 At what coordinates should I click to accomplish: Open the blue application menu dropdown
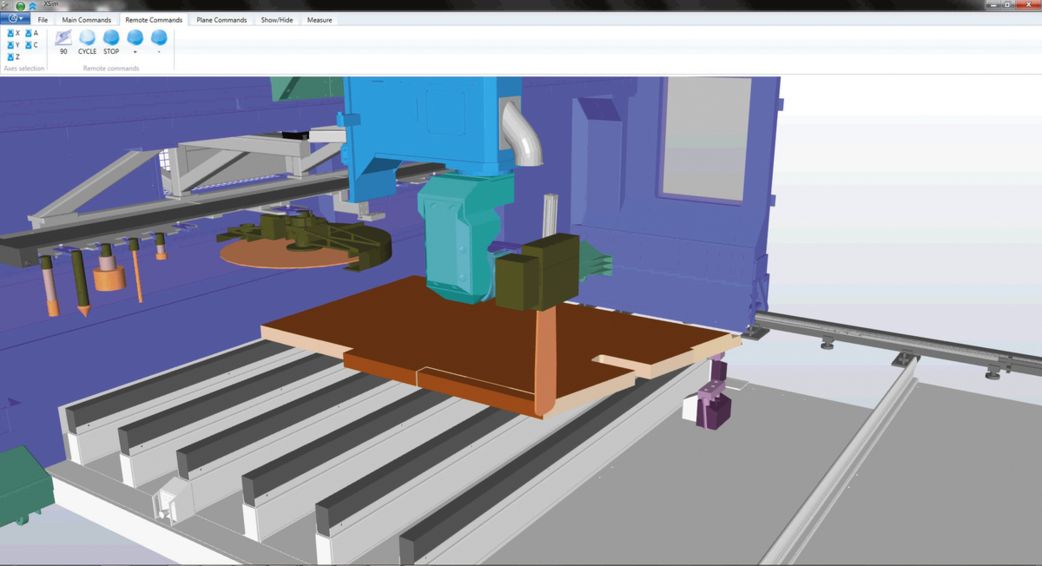[14, 19]
